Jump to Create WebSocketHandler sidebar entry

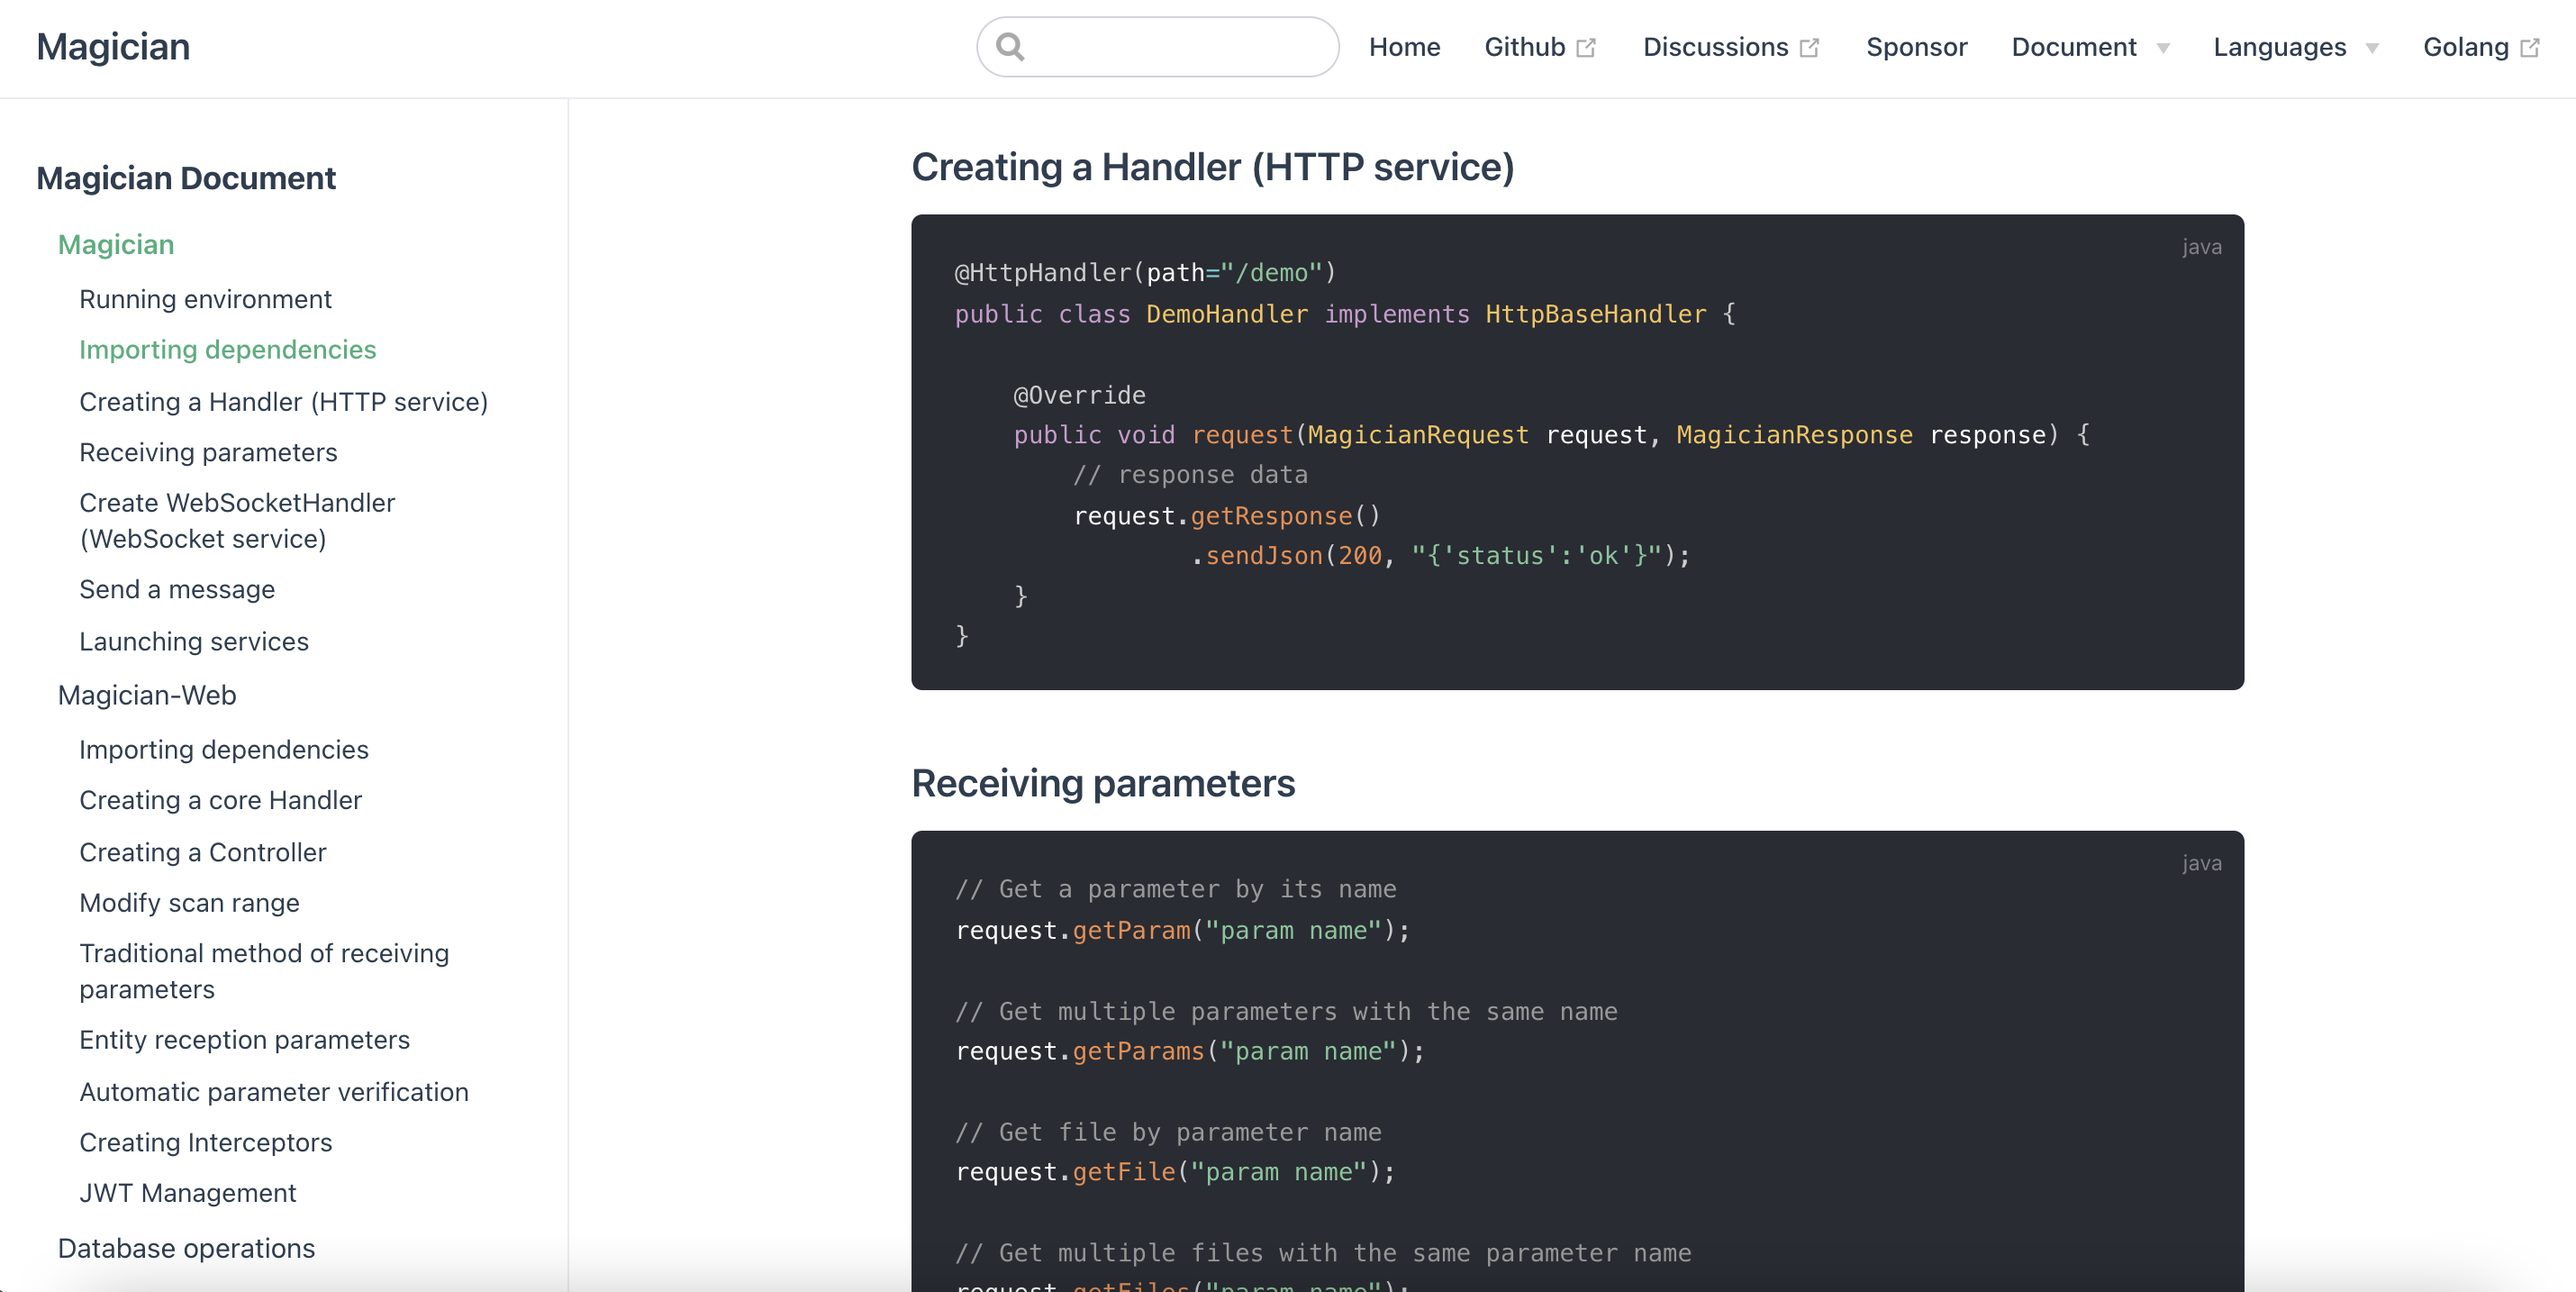pyautogui.click(x=237, y=520)
